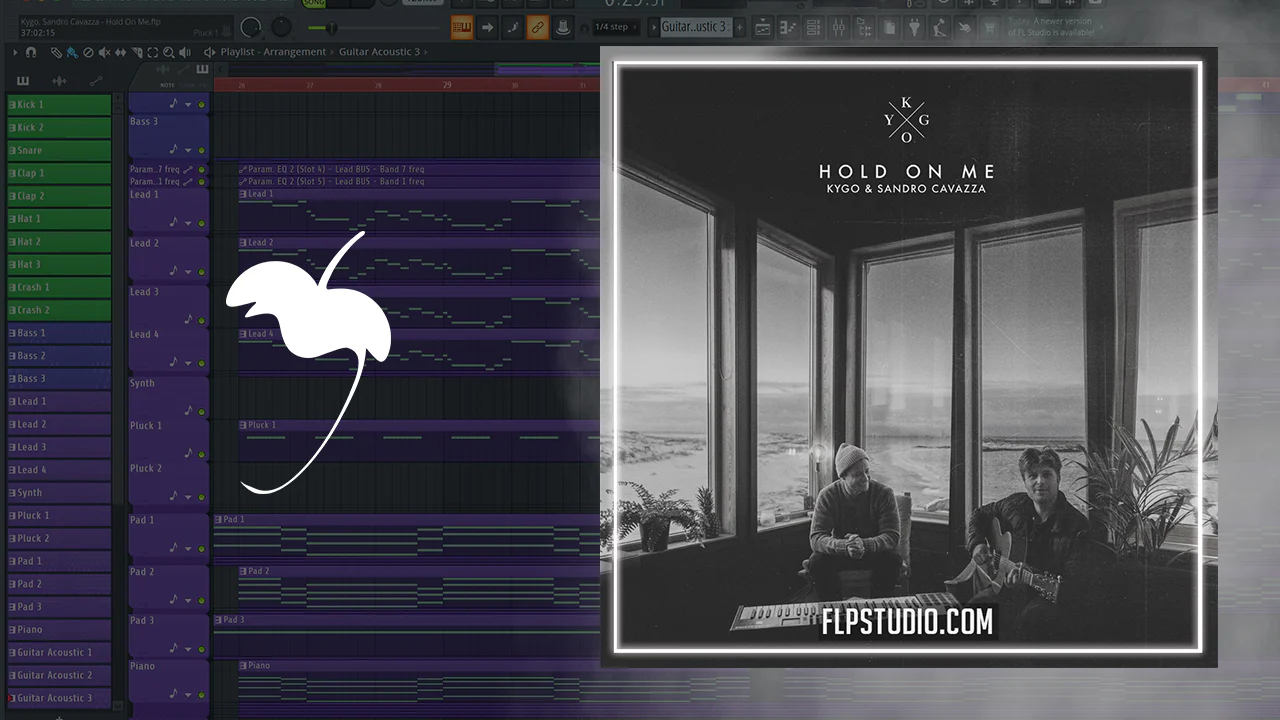Screen dimensions: 1280x720
Task: Click the second round knob in top toolbar
Action: point(282,27)
